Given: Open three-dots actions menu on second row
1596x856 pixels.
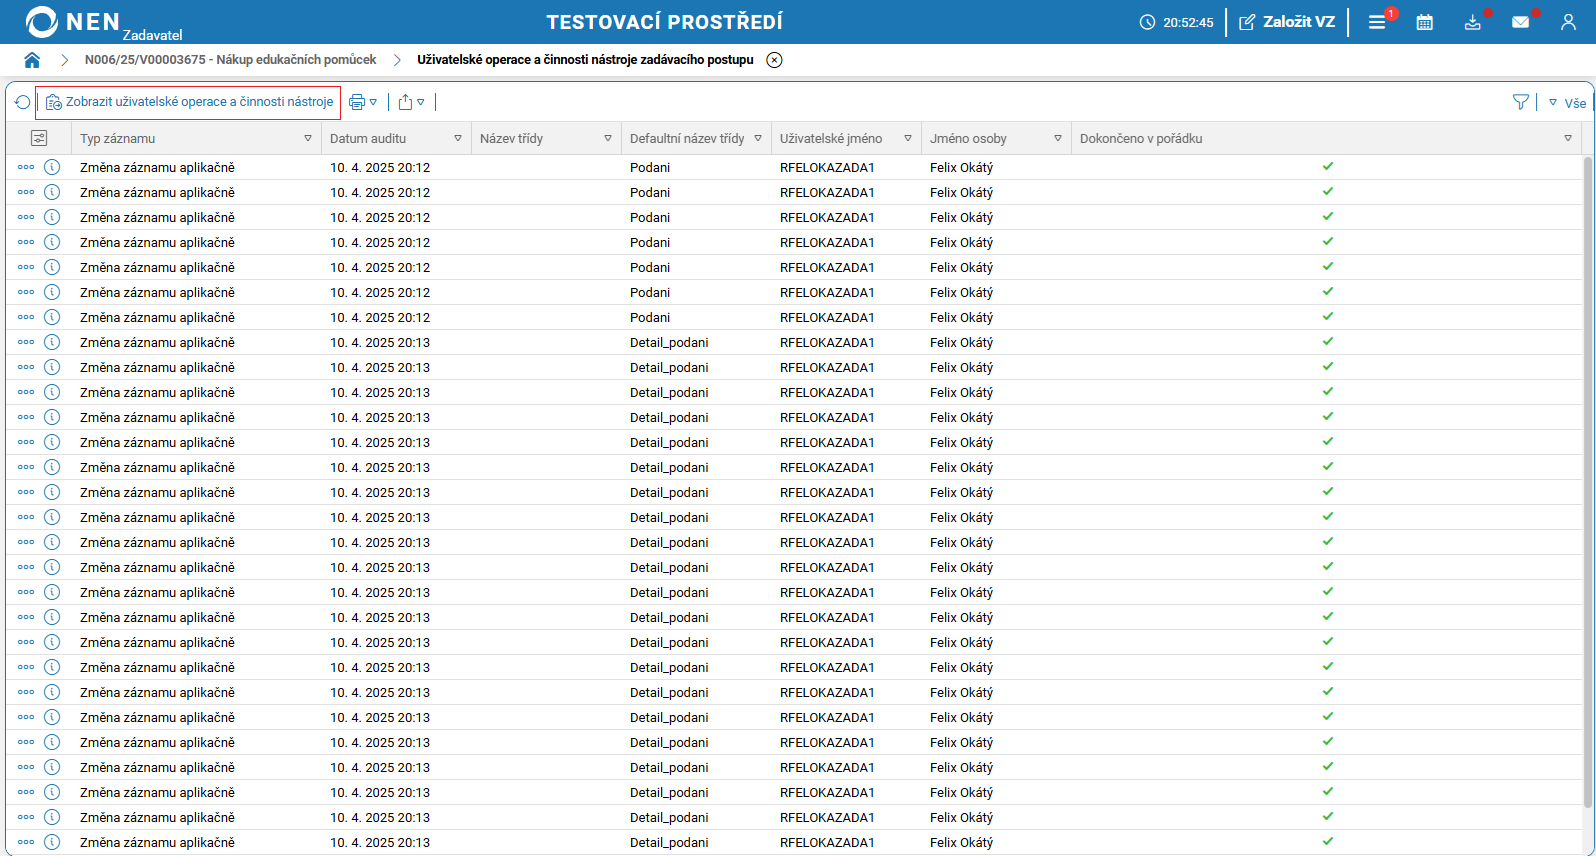Looking at the screenshot, I should pyautogui.click(x=26, y=192).
